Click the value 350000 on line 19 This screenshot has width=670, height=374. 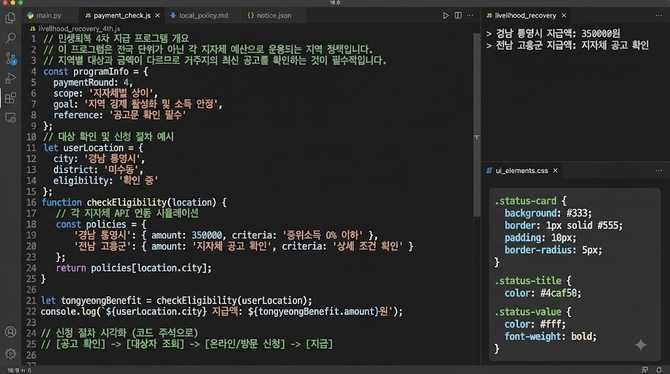[x=207, y=236]
